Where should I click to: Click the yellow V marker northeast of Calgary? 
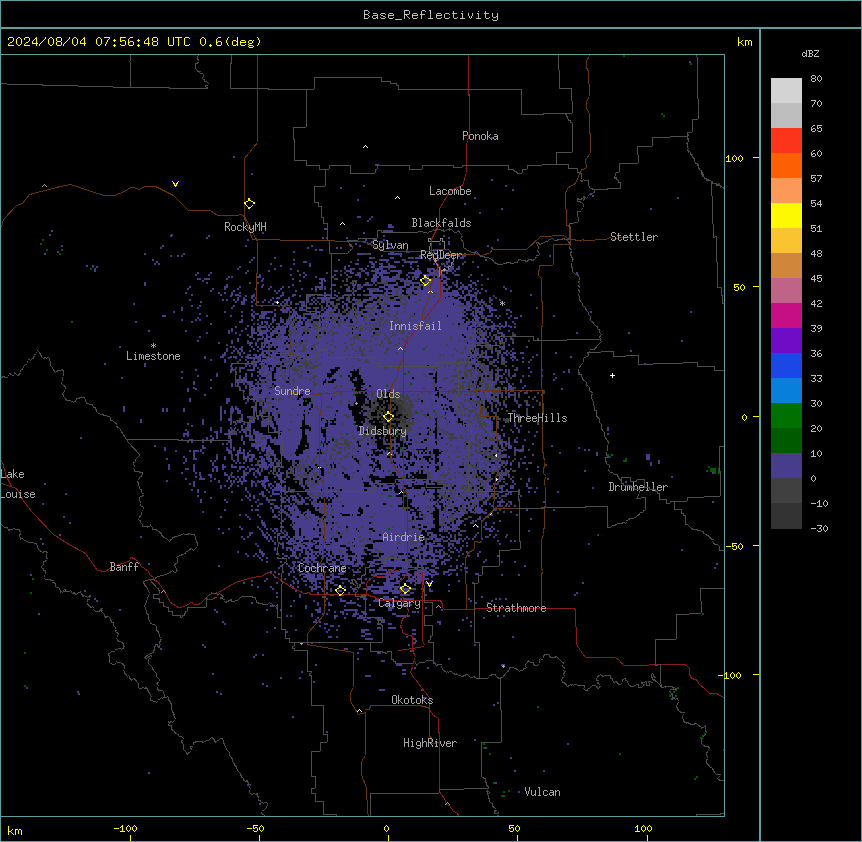coord(429,584)
